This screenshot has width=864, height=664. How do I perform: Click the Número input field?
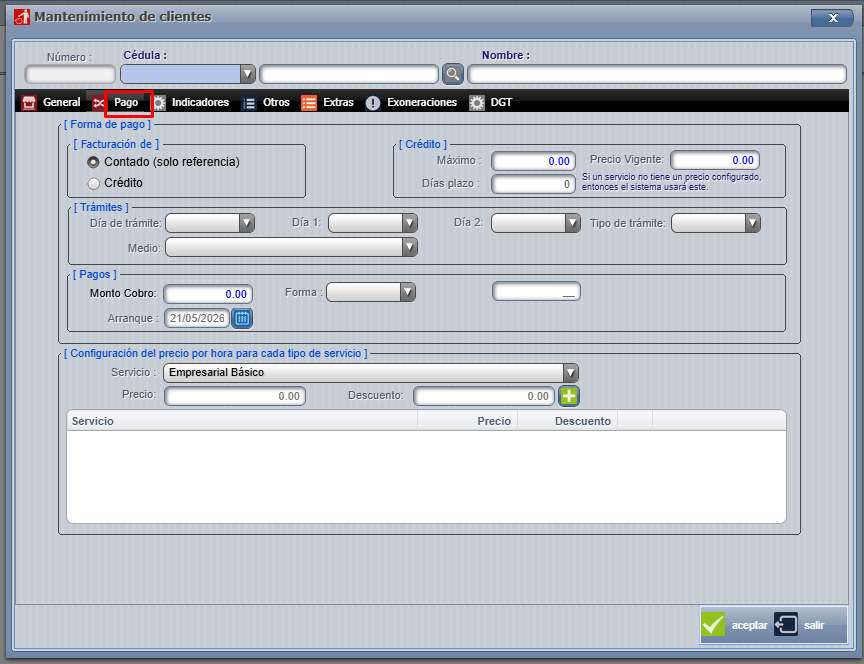tap(70, 74)
